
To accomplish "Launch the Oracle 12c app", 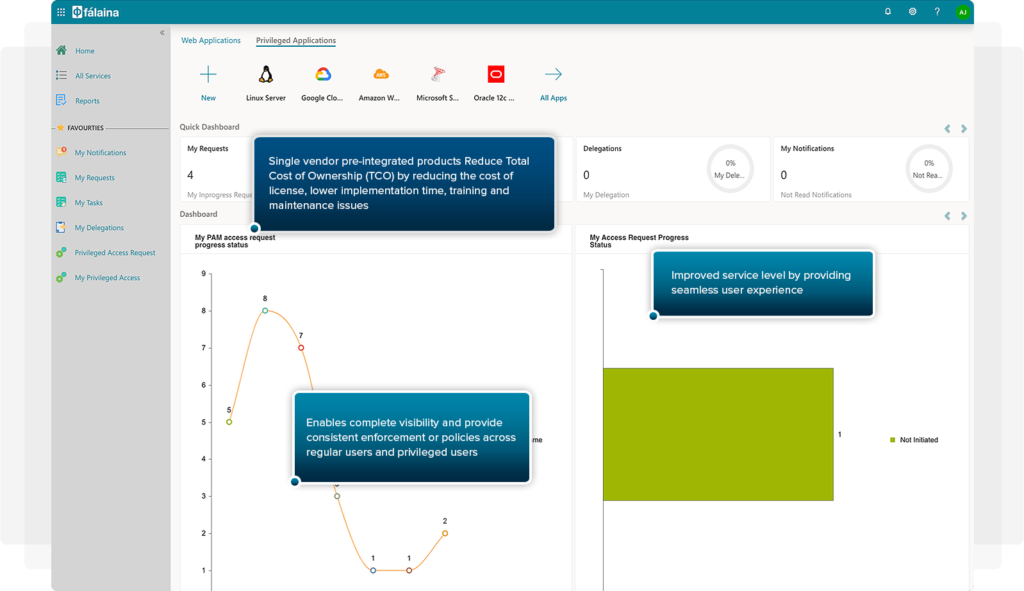I will [494, 83].
